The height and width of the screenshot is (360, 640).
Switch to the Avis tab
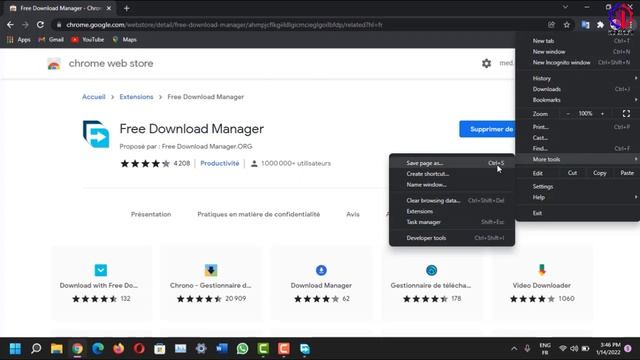coord(353,214)
